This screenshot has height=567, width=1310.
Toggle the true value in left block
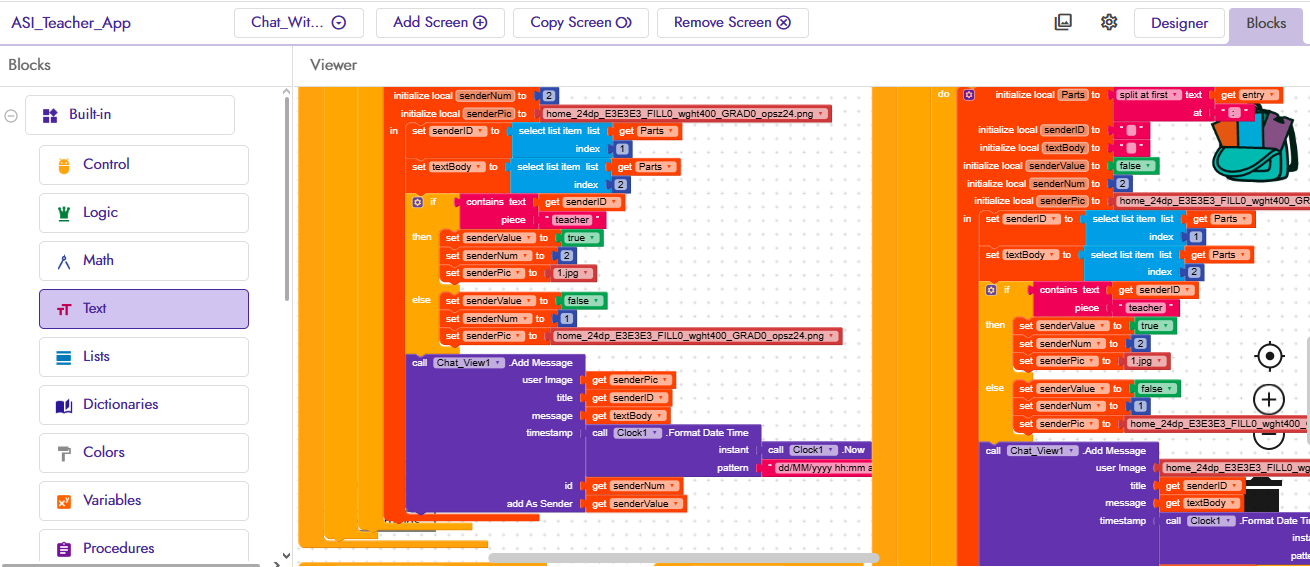582,238
